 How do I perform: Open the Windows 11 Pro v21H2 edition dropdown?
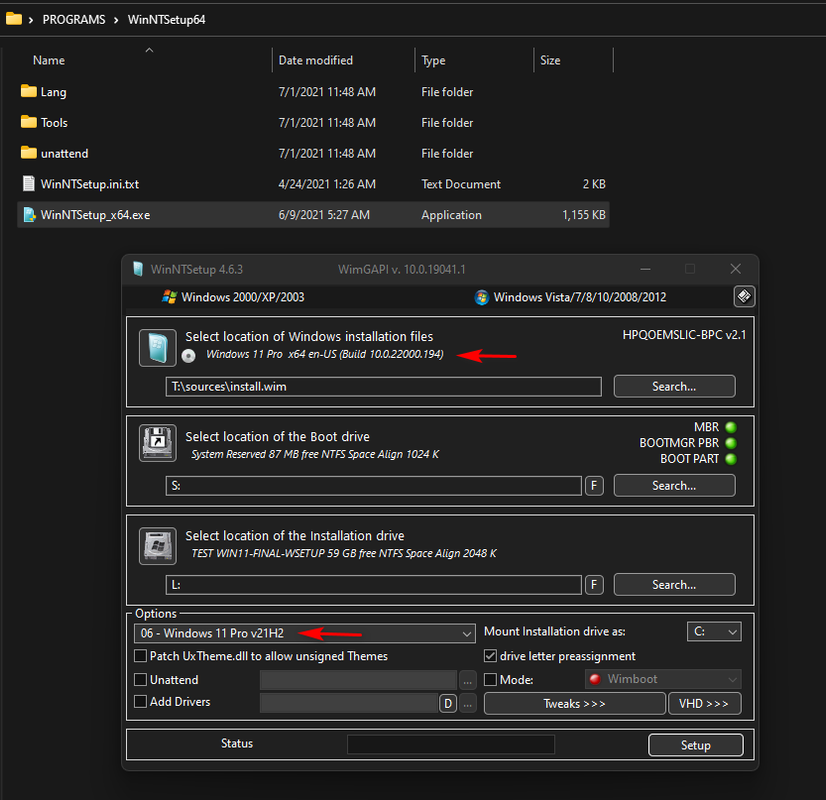click(x=305, y=633)
